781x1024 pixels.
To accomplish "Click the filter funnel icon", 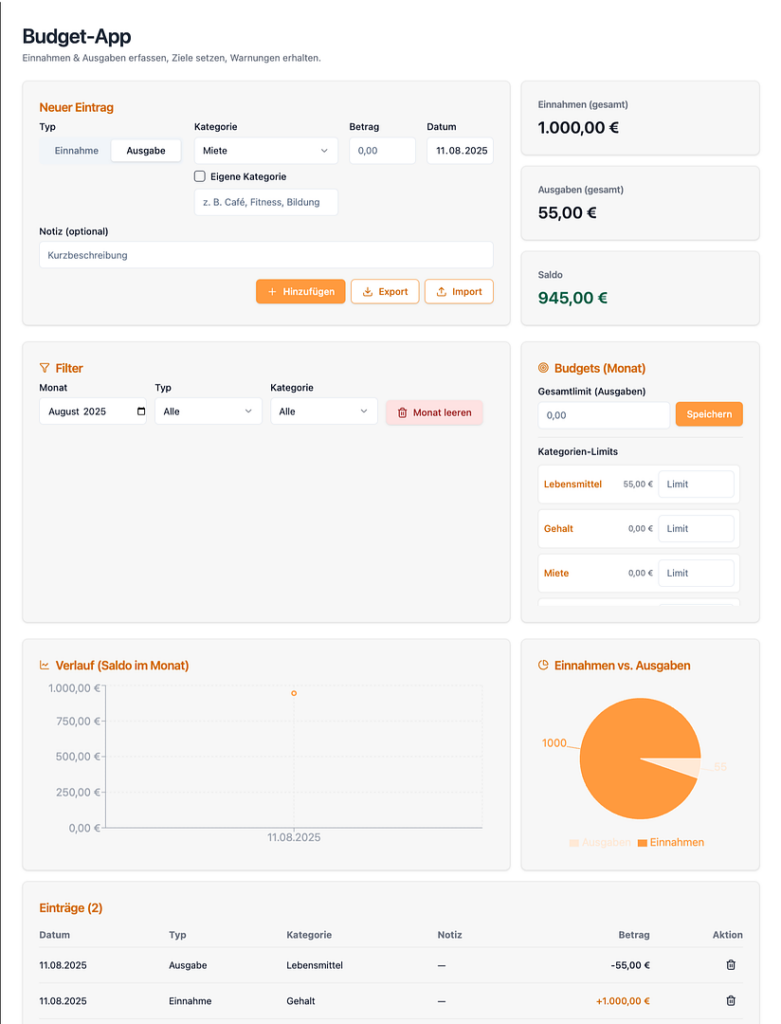I will pyautogui.click(x=44, y=368).
